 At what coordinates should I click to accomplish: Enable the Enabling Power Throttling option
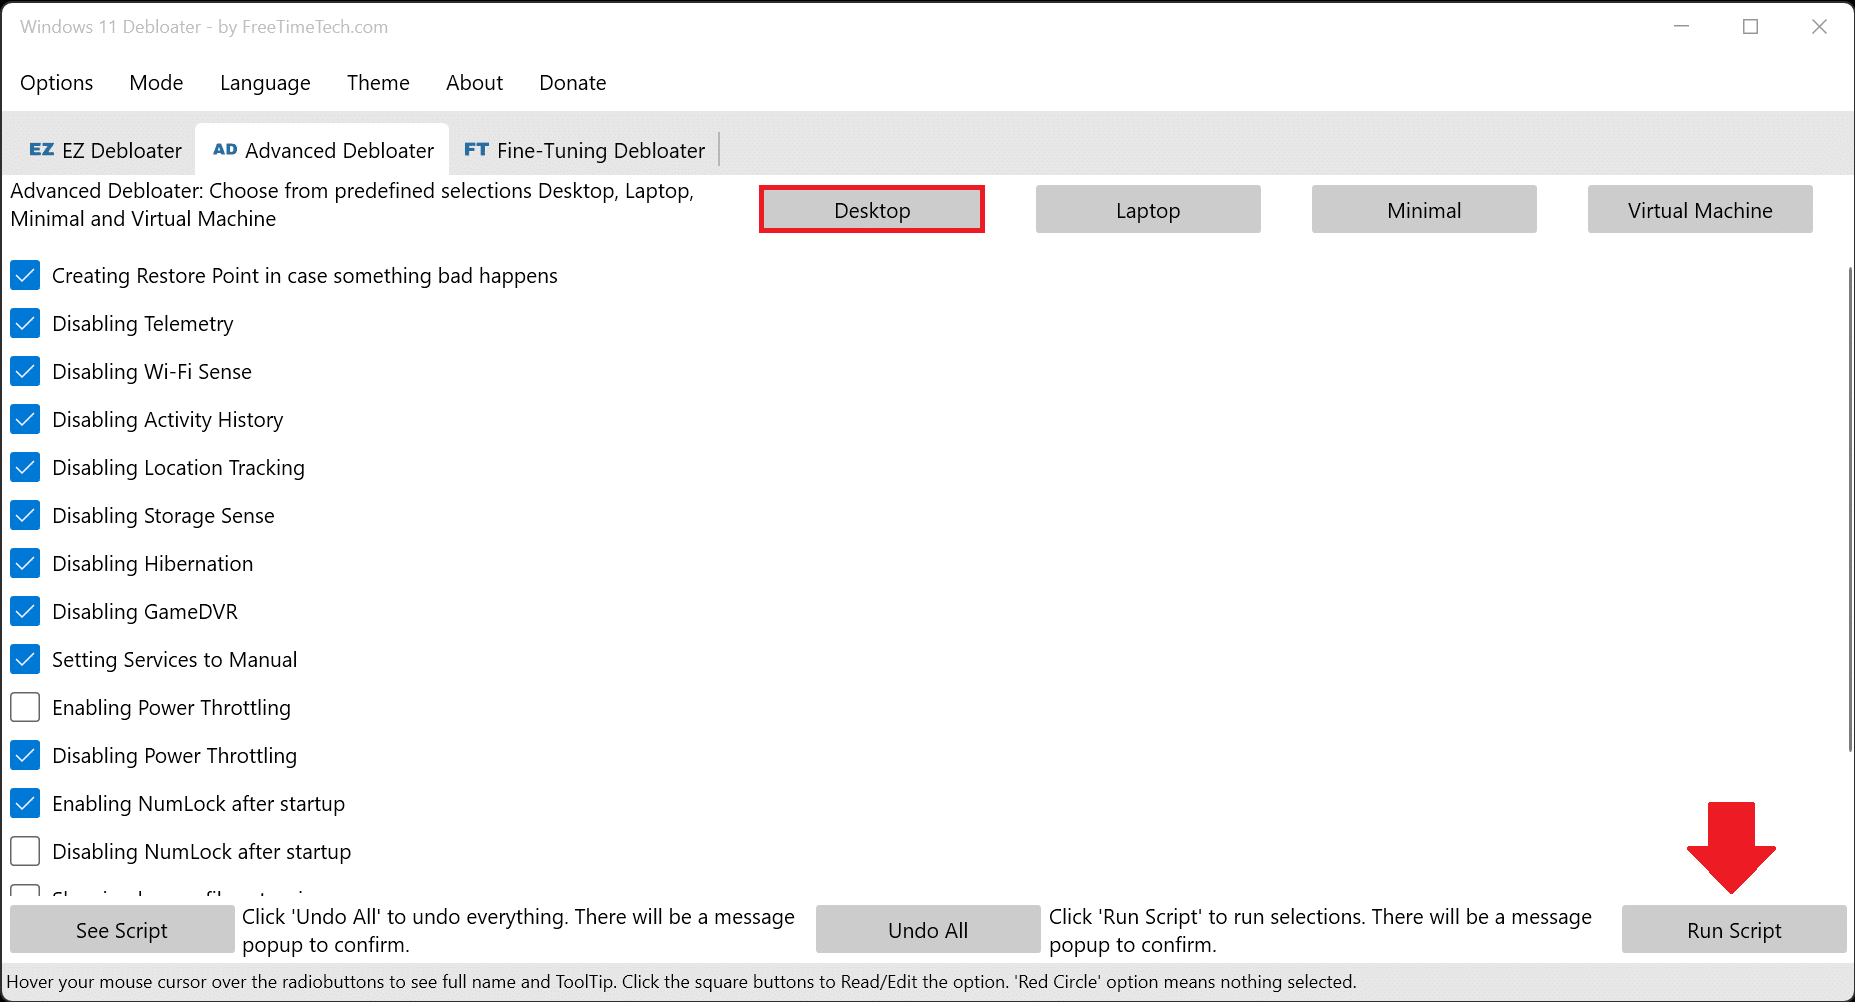click(25, 707)
